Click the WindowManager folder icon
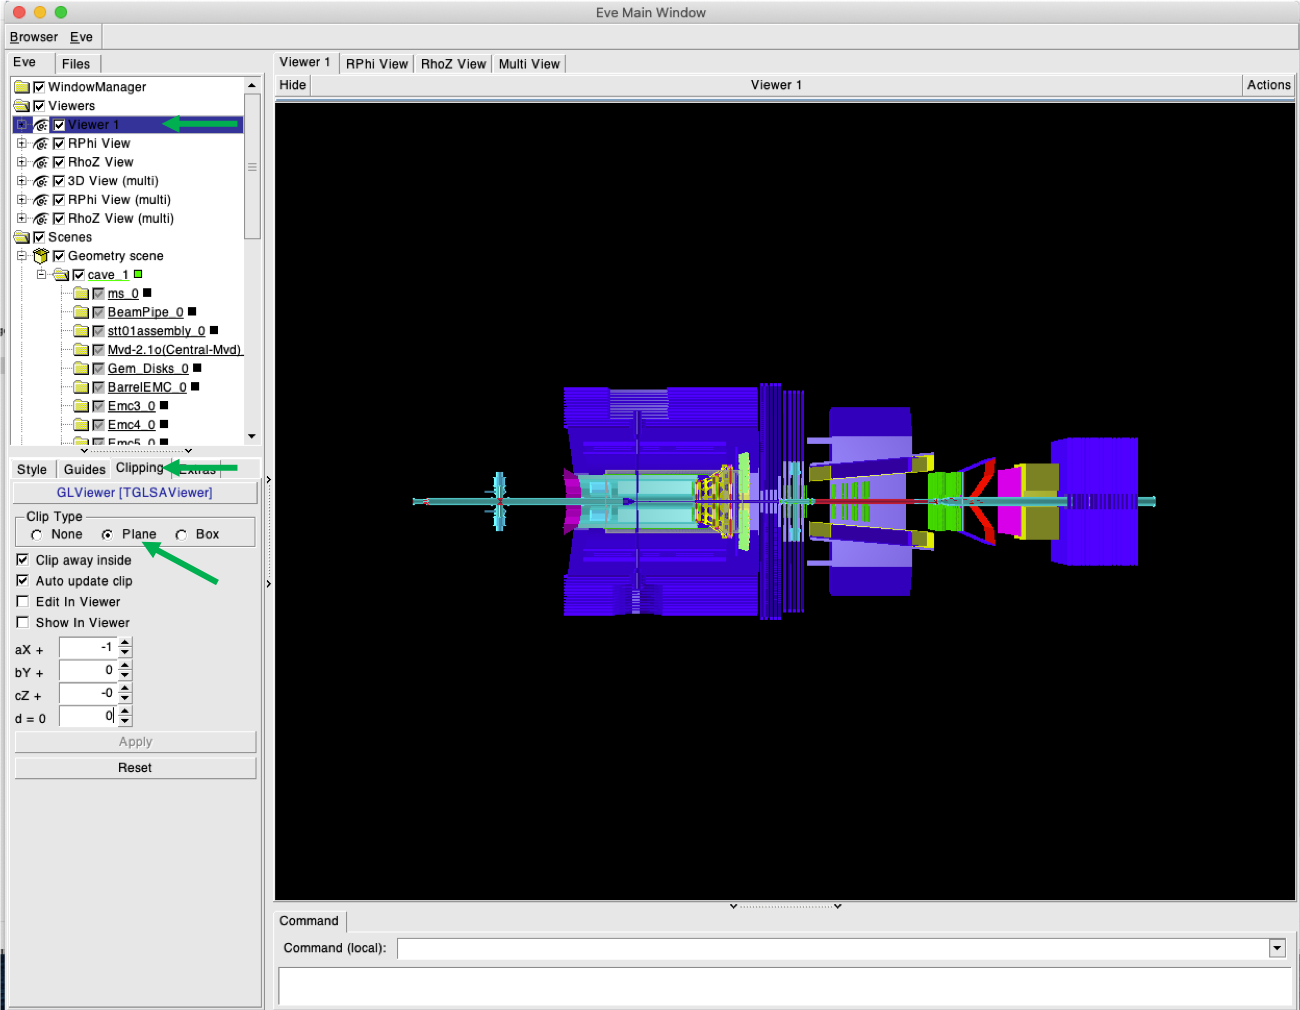1300x1010 pixels. (x=22, y=87)
